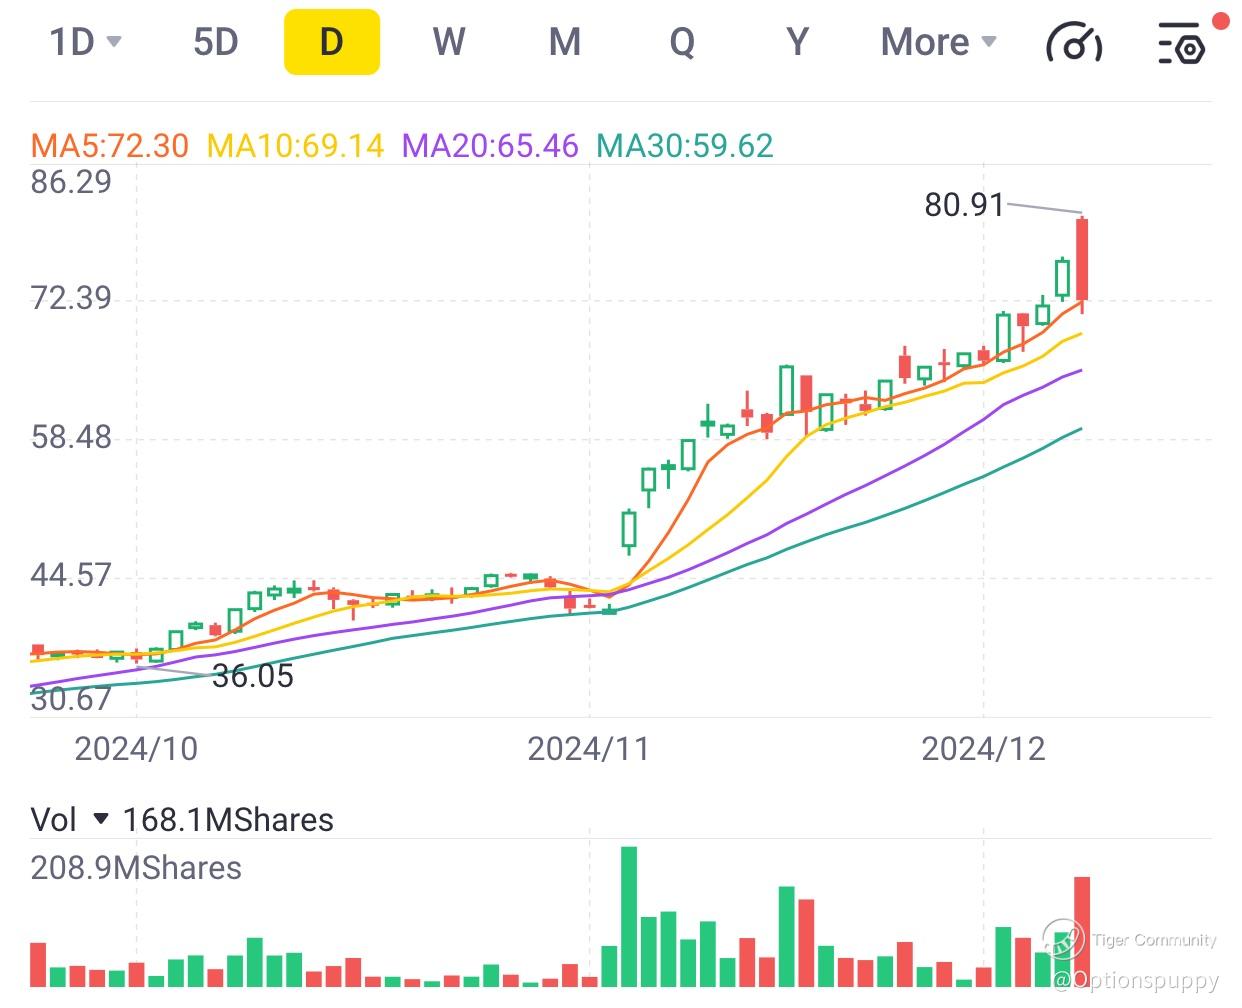Tap the 208.9MShares volume scale label
This screenshot has height=1008, width=1242.
tap(136, 868)
